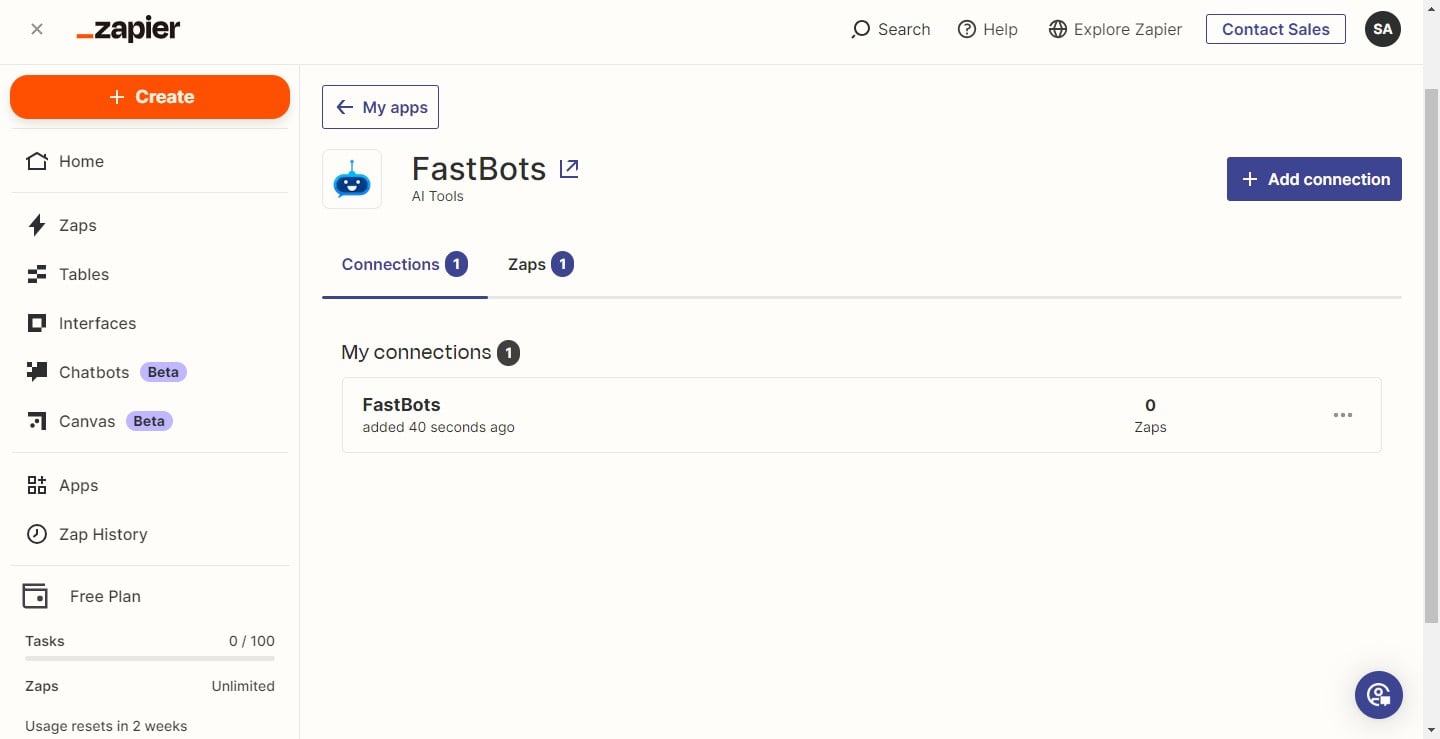This screenshot has height=739, width=1440.
Task: Click the FastBots connection row
Action: (700, 415)
